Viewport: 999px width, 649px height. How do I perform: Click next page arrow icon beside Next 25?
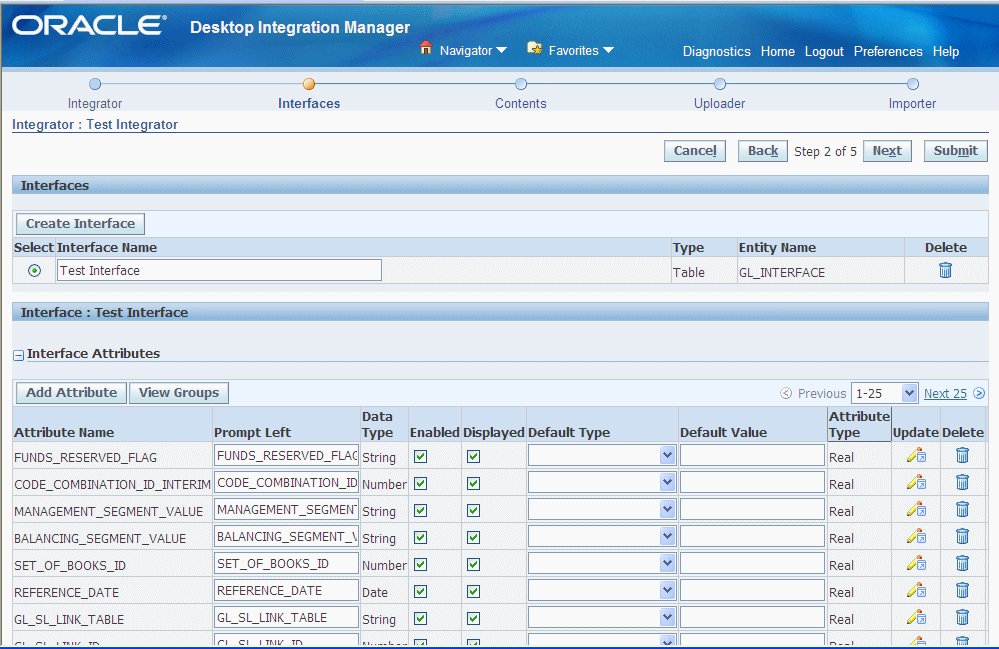pyautogui.click(x=979, y=394)
